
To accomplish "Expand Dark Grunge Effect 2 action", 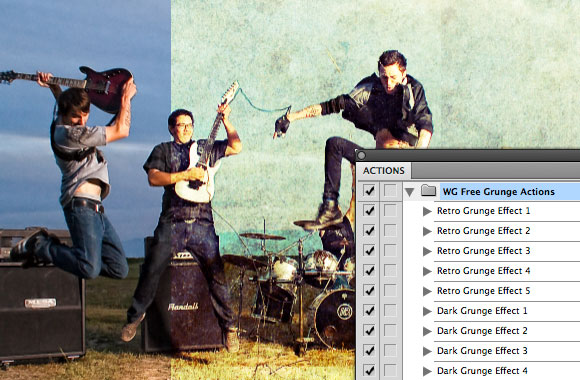I will point(427,331).
